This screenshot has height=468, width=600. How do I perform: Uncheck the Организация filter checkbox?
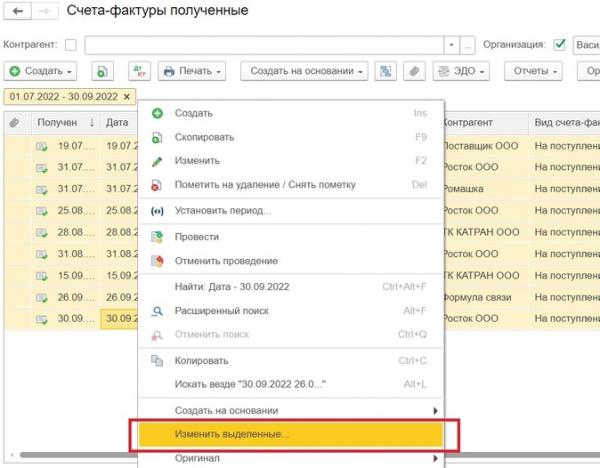(x=559, y=45)
